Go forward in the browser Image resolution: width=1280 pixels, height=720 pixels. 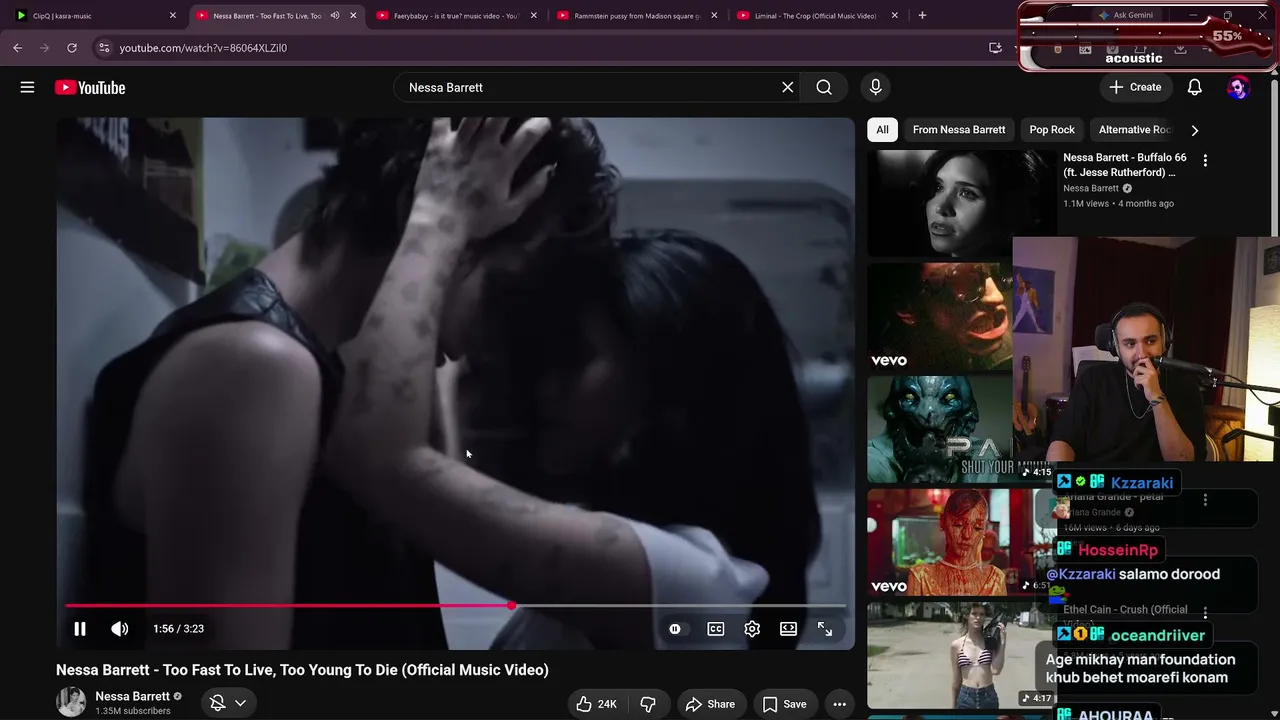click(x=44, y=48)
